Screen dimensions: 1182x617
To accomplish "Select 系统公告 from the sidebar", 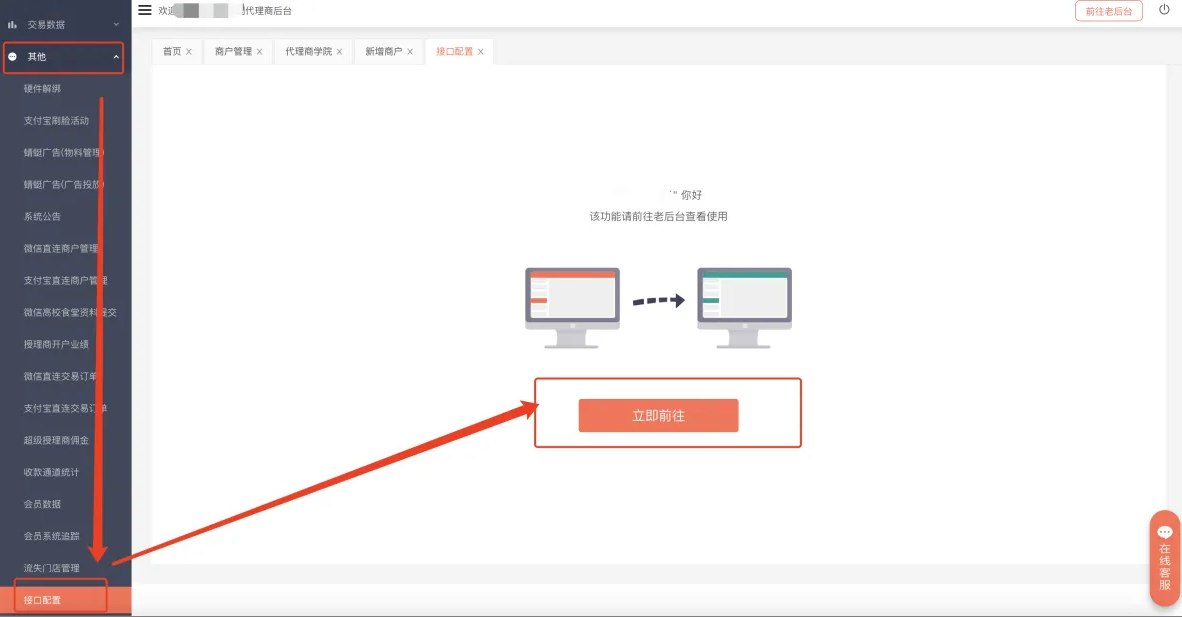I will [43, 217].
